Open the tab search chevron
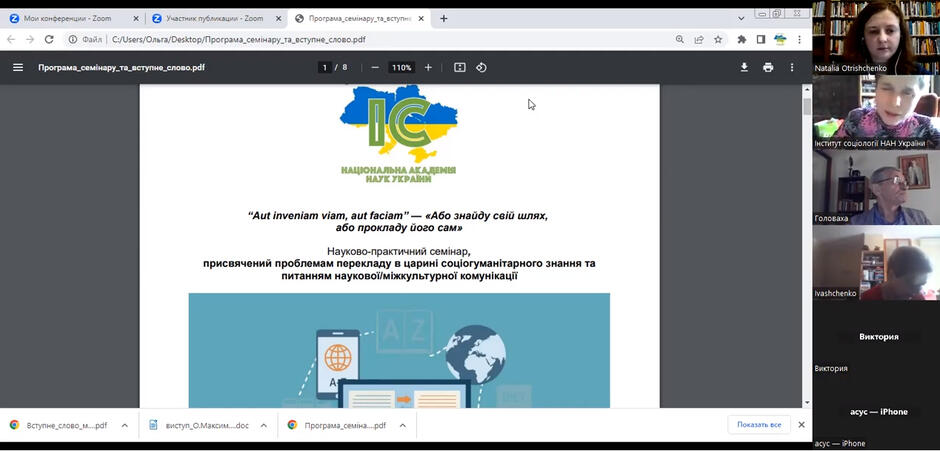The image size is (940, 451). pyautogui.click(x=742, y=19)
